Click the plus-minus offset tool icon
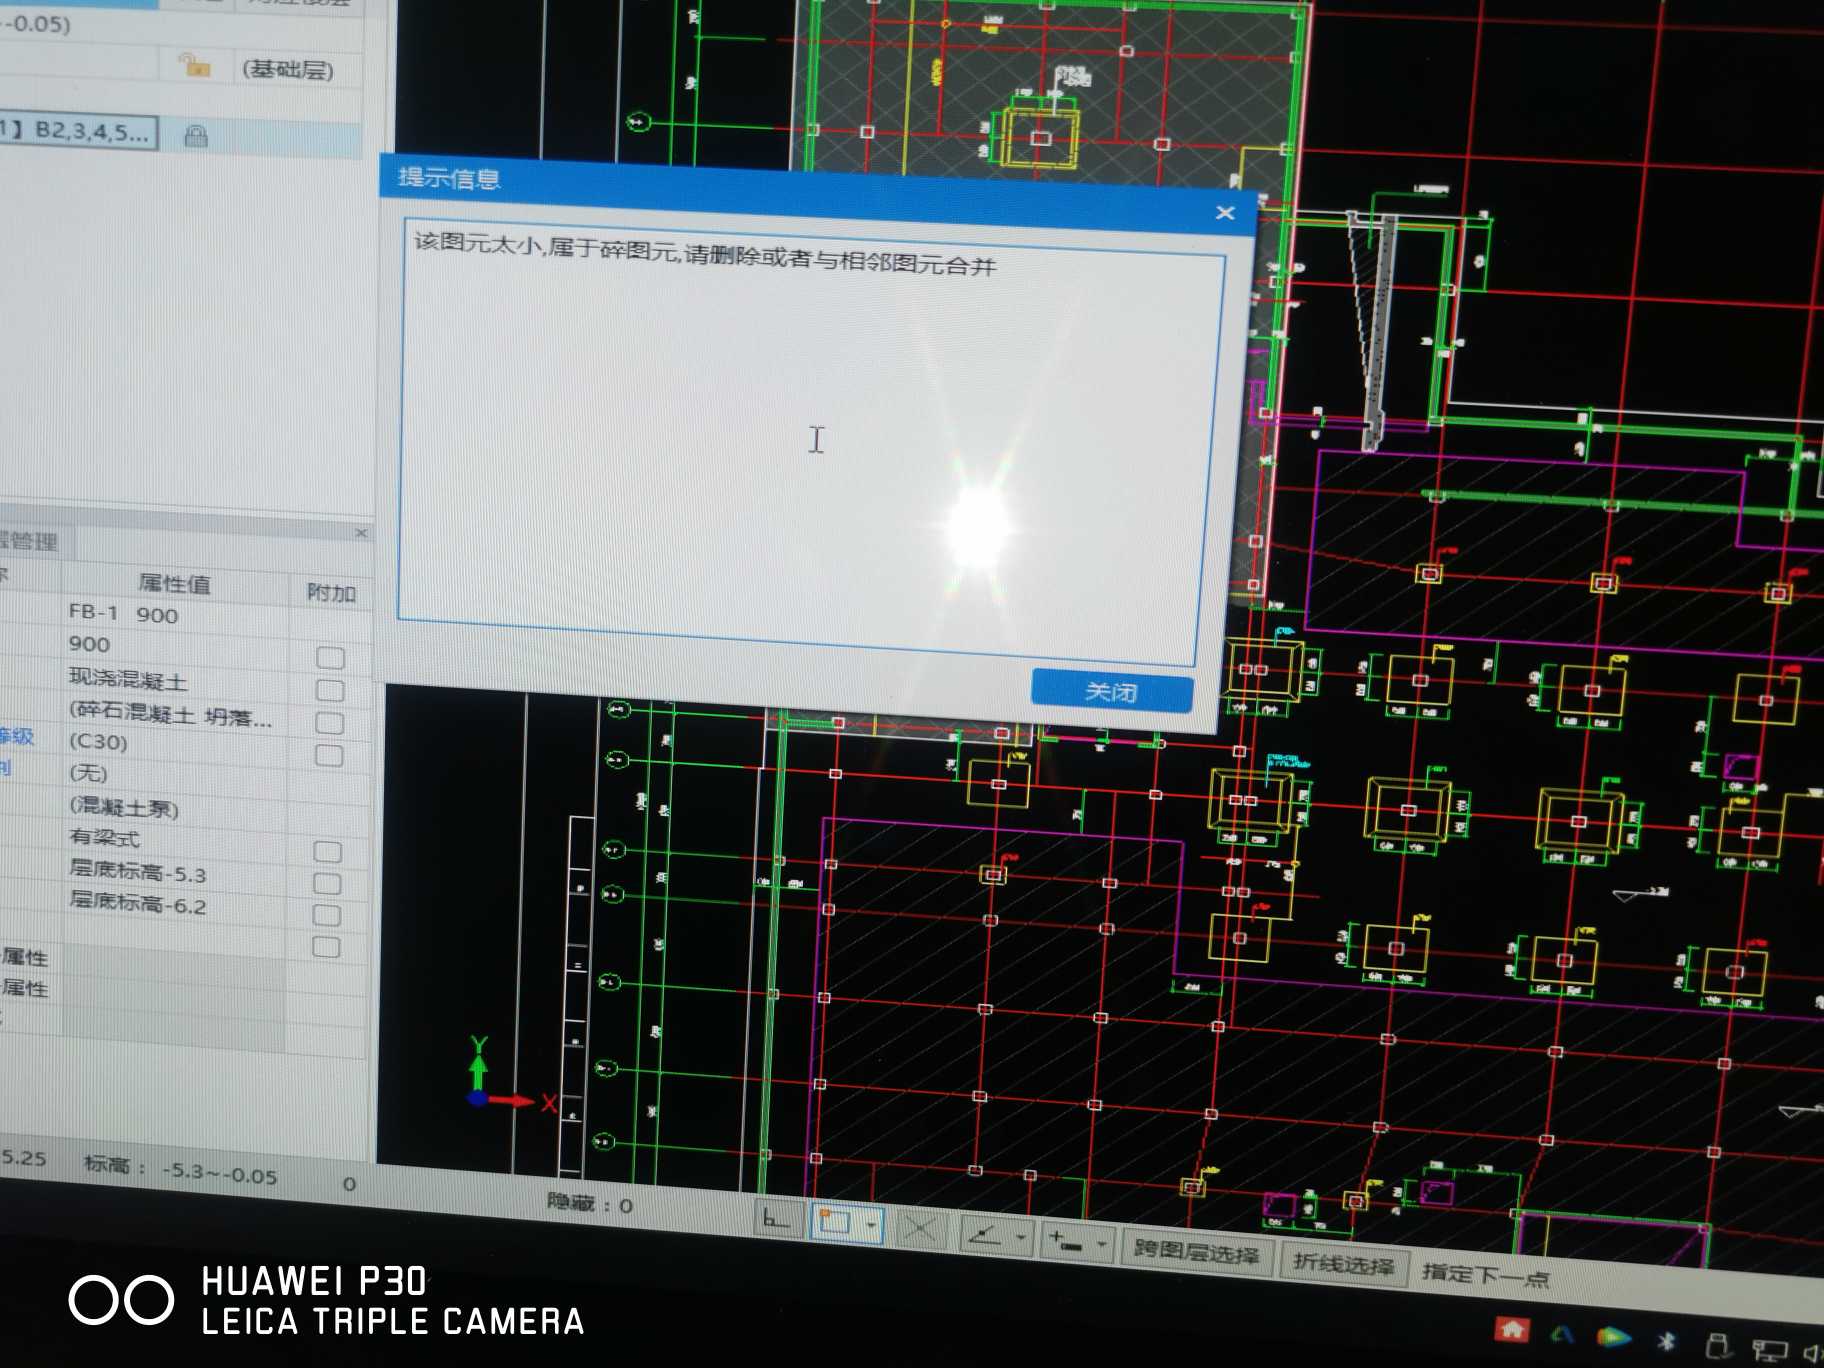Screen dimensions: 1824x1368 pyautogui.click(x=1064, y=1241)
